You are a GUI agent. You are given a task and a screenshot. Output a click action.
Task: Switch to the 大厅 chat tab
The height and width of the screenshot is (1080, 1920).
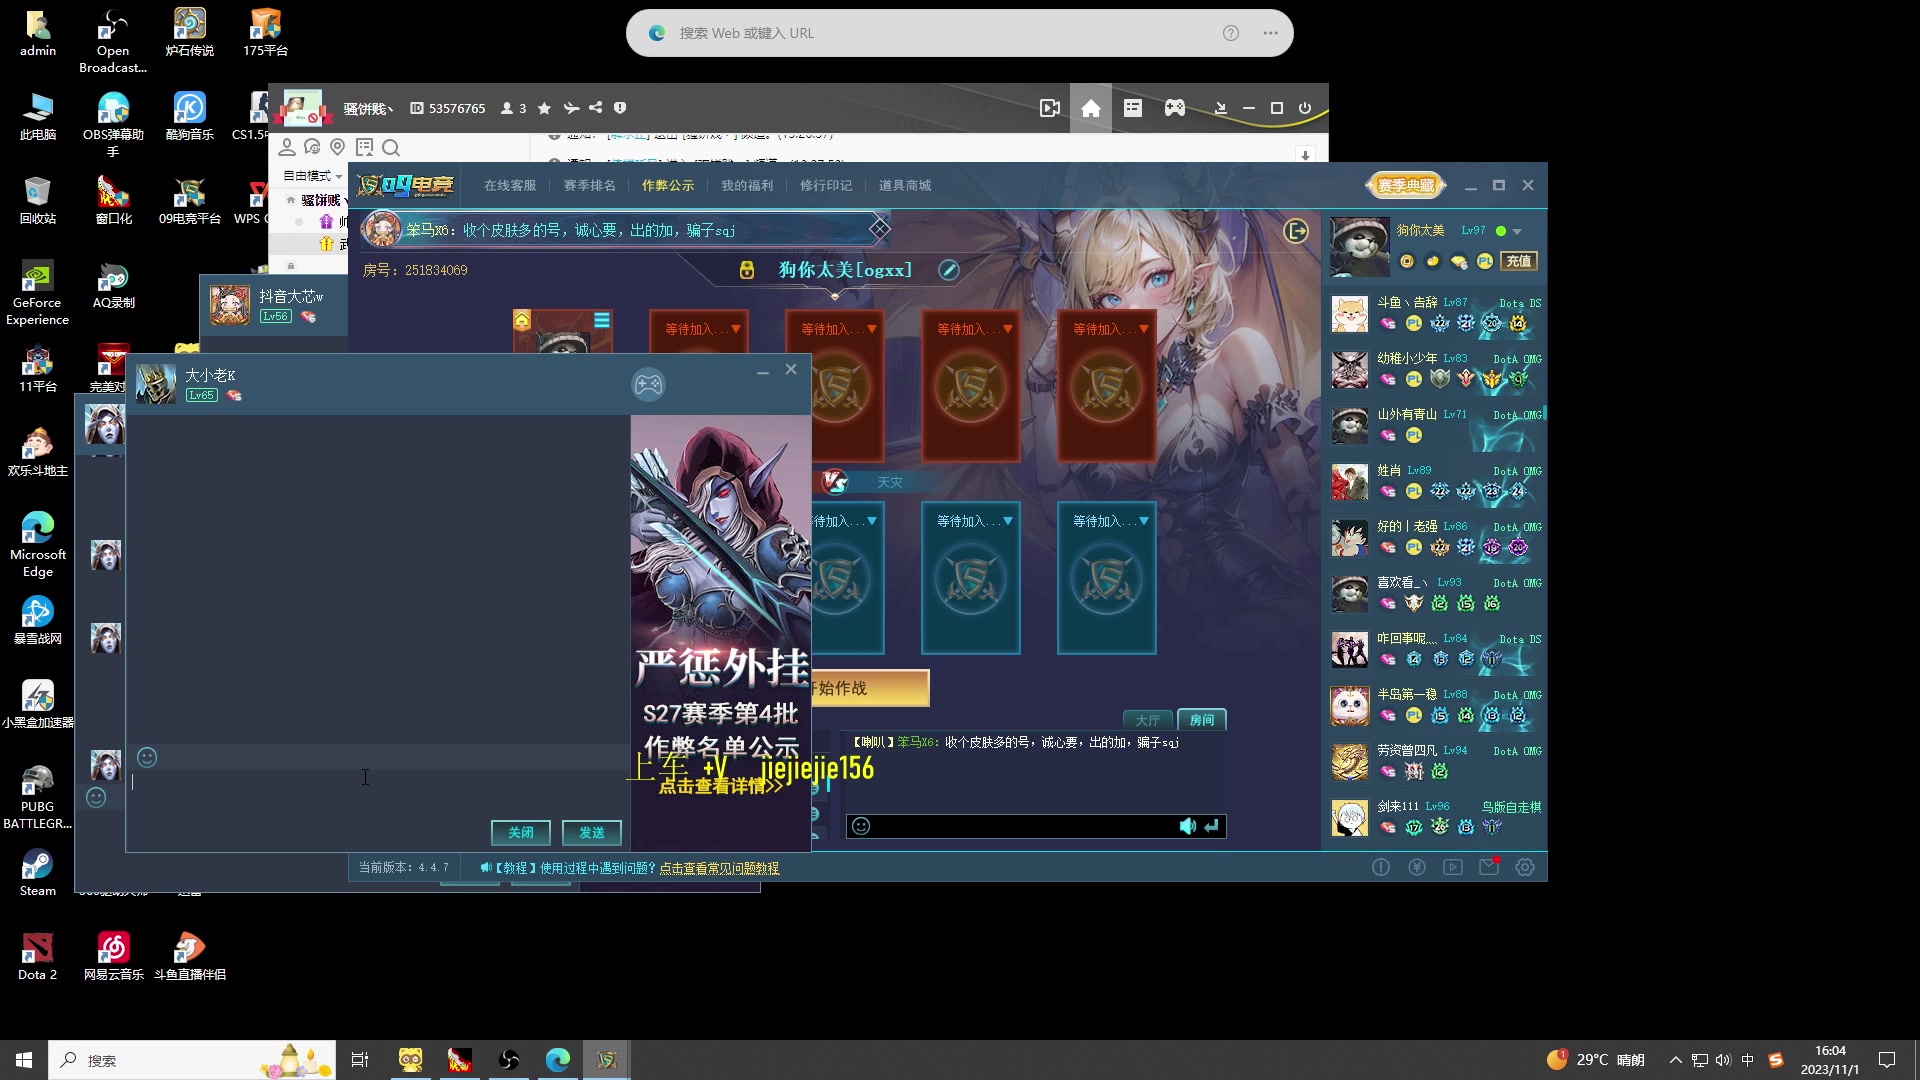click(1148, 720)
